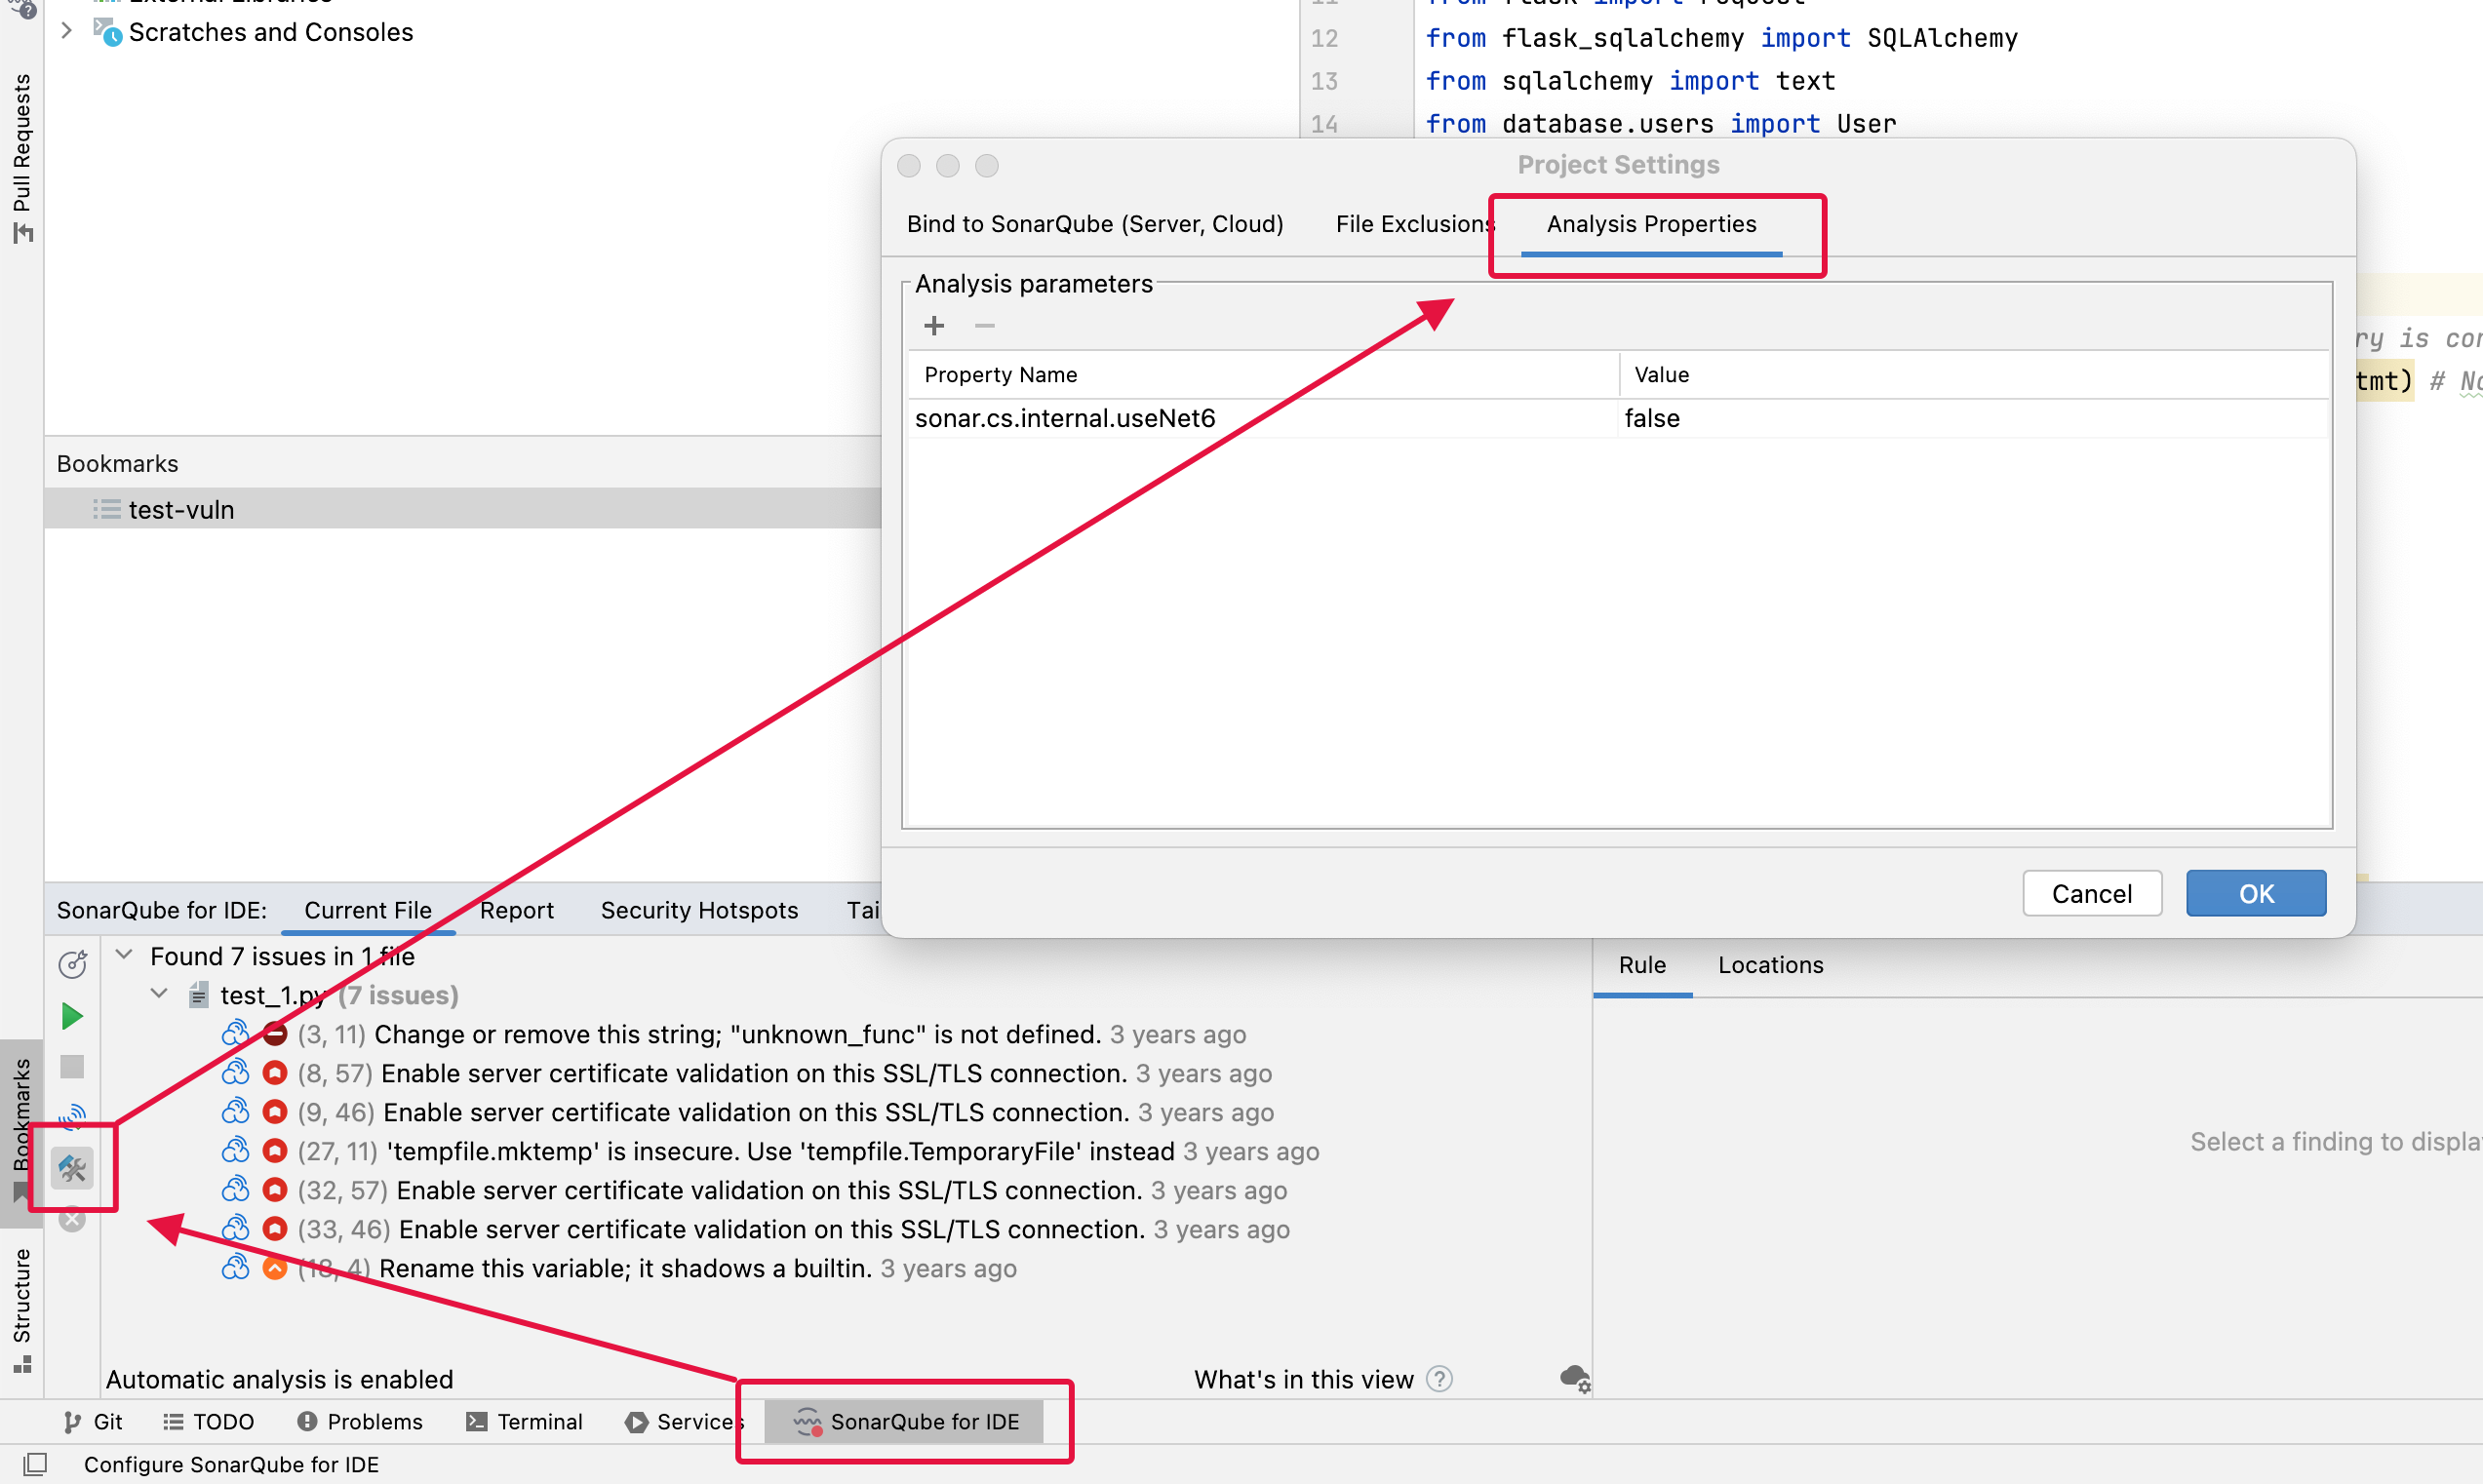Viewport: 2483px width, 1484px height.
Task: Open the TODO tool window
Action: point(209,1421)
